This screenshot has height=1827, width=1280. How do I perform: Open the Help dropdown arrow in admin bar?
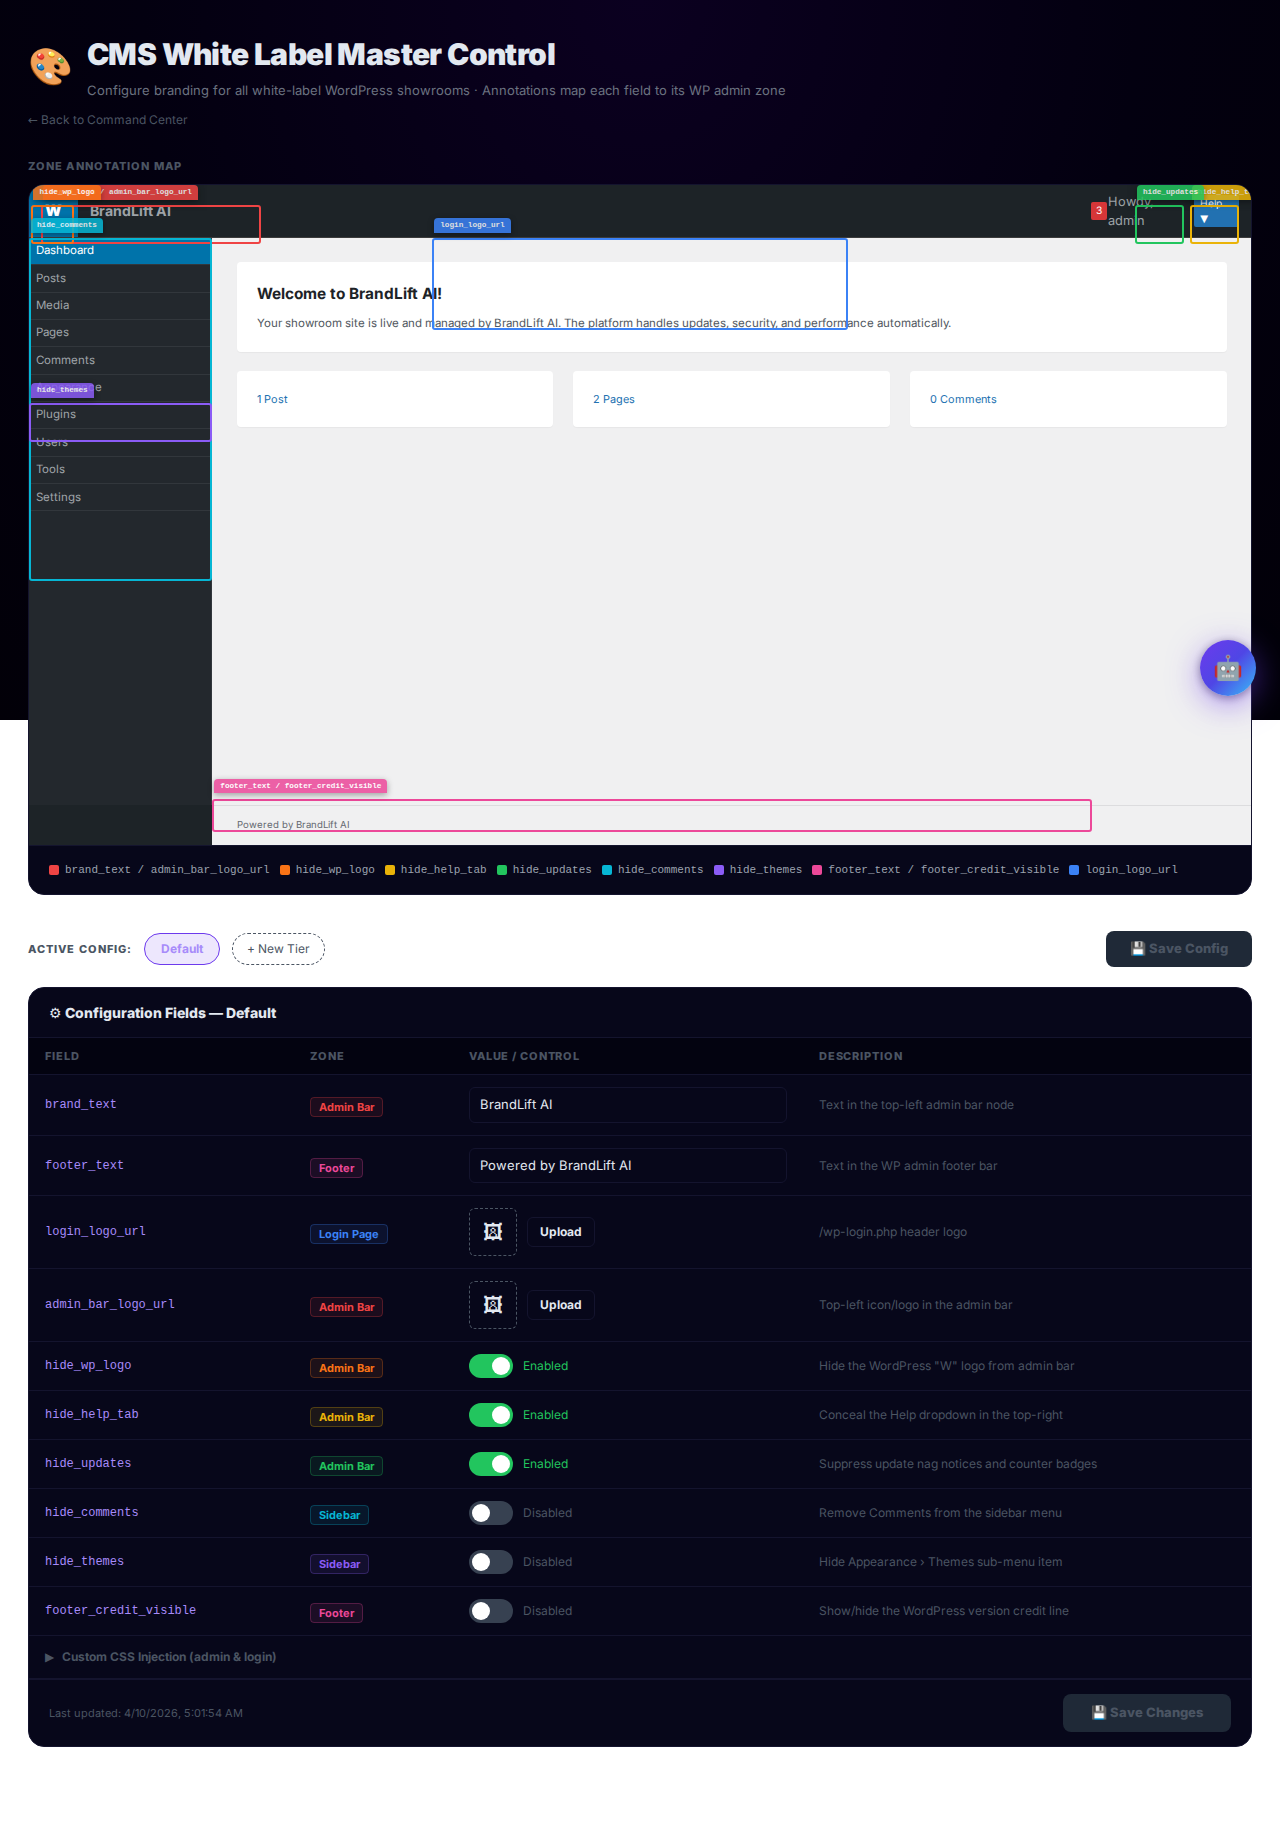[1205, 219]
